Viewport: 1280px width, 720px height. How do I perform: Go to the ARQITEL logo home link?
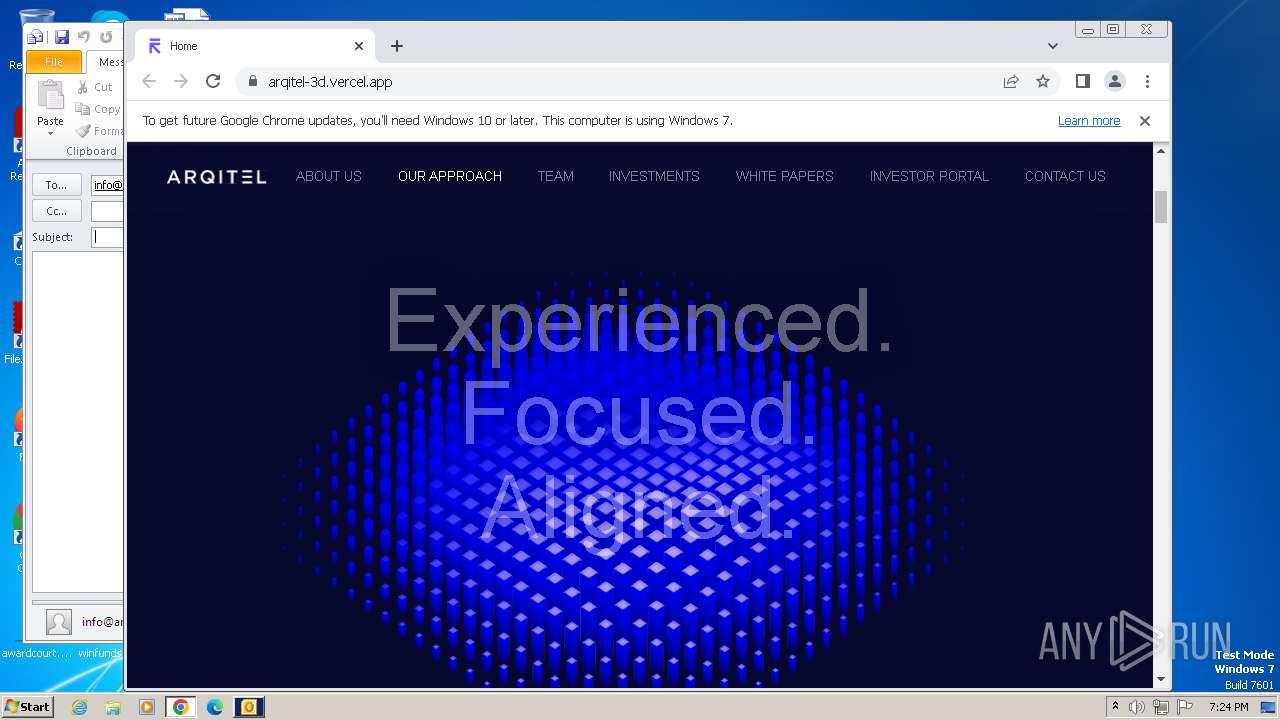click(x=216, y=177)
